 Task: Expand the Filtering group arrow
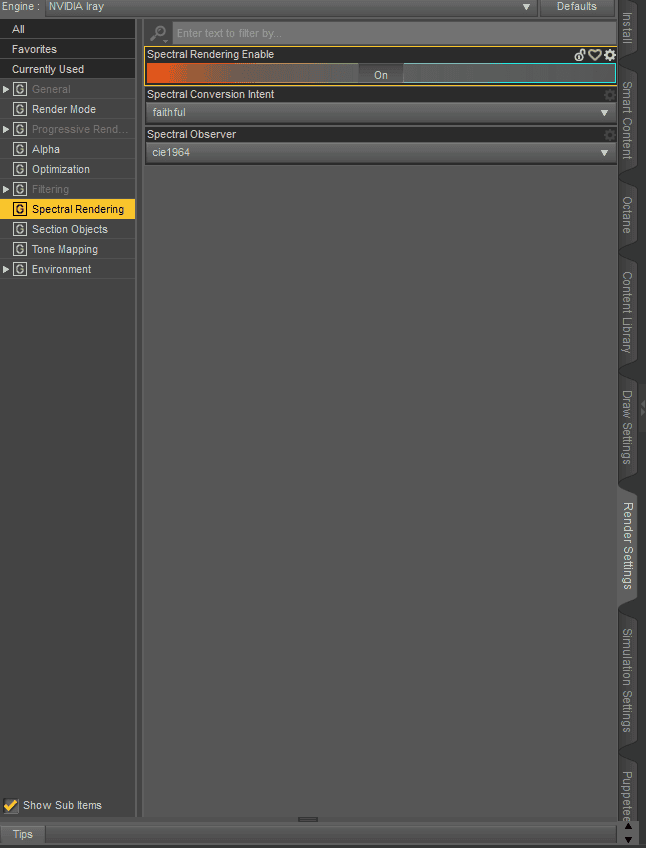tap(6, 189)
